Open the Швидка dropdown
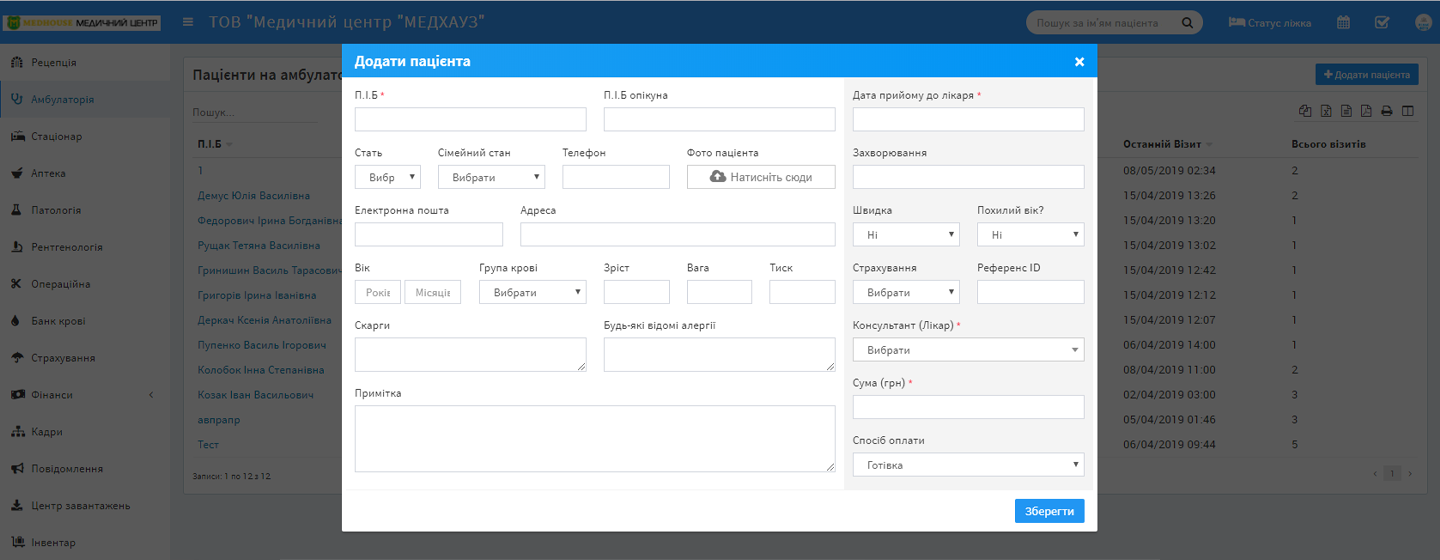The image size is (1440, 560). [906, 234]
